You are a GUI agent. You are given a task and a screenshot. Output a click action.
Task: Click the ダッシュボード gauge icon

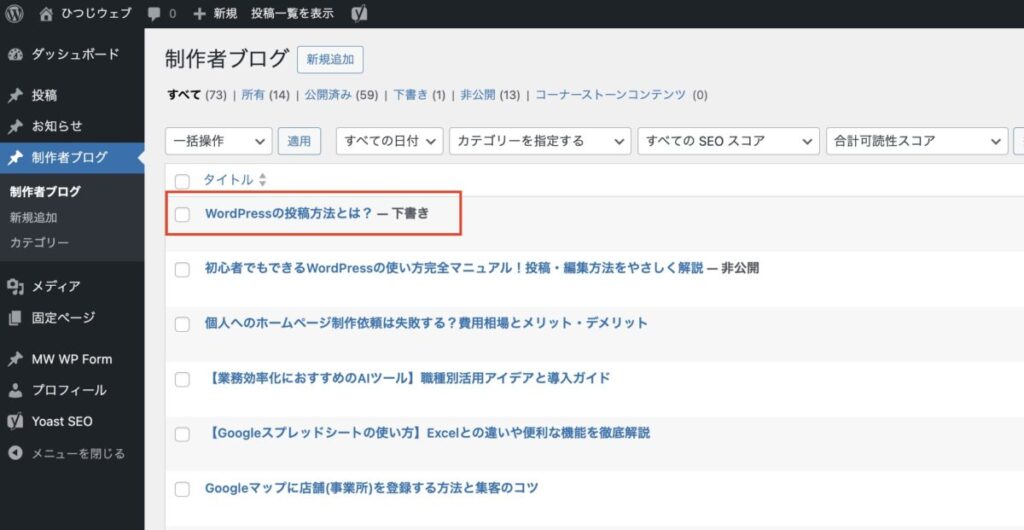pos(16,54)
